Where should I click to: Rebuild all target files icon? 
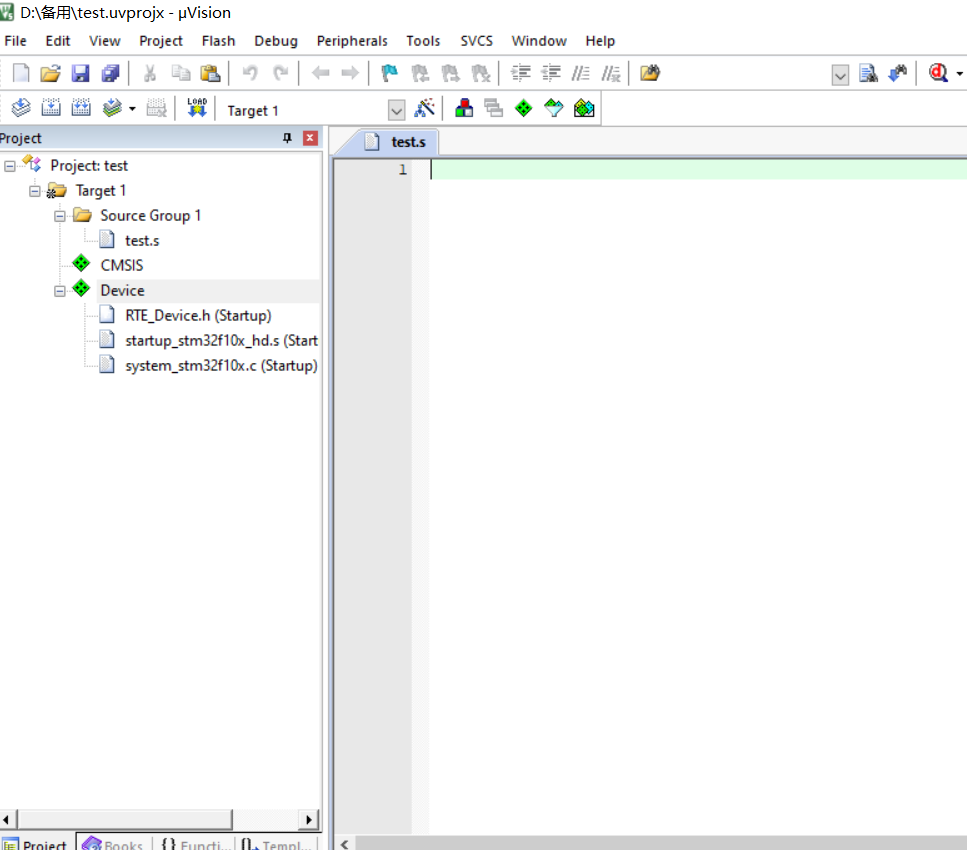(81, 108)
